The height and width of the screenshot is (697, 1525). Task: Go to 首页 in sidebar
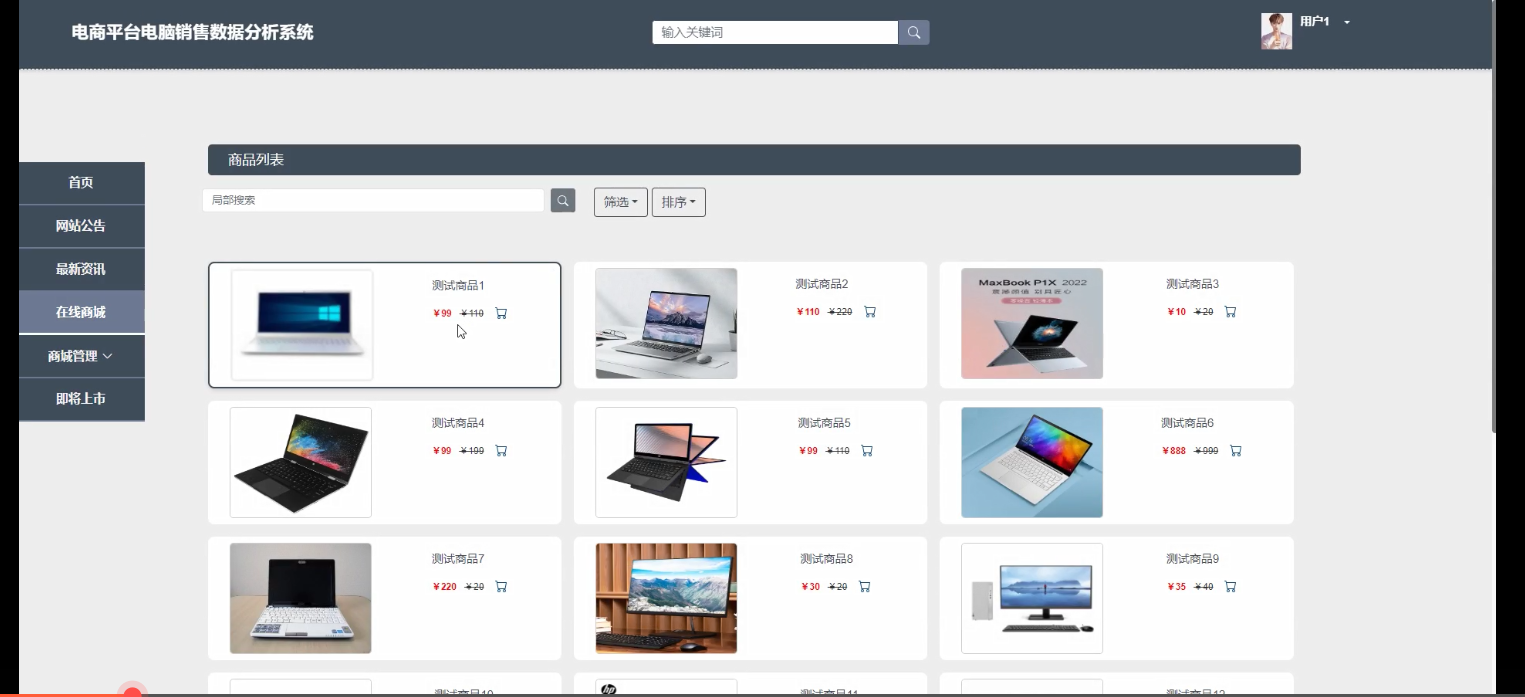click(81, 183)
